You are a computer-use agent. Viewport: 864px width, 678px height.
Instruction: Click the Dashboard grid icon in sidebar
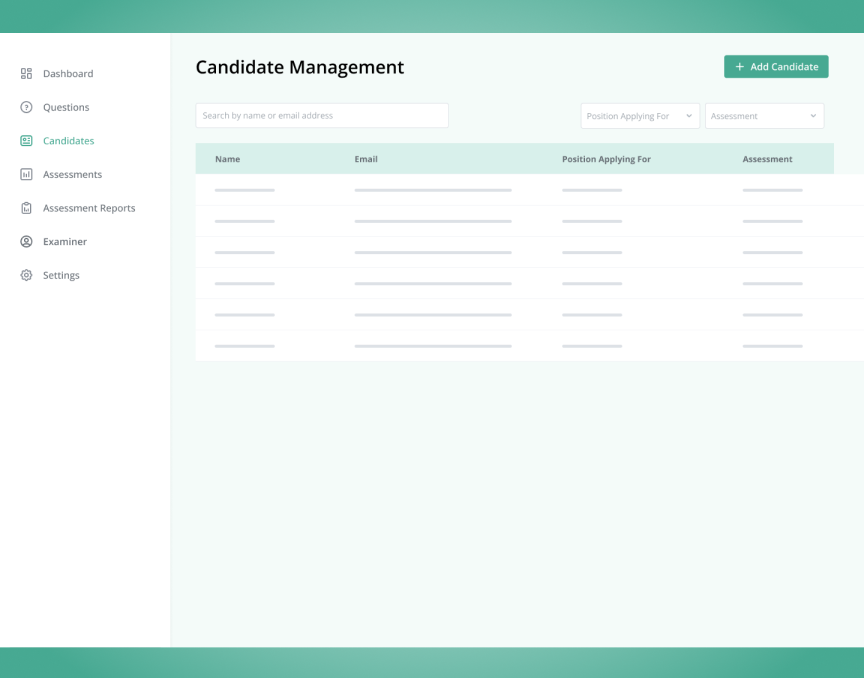pos(27,74)
